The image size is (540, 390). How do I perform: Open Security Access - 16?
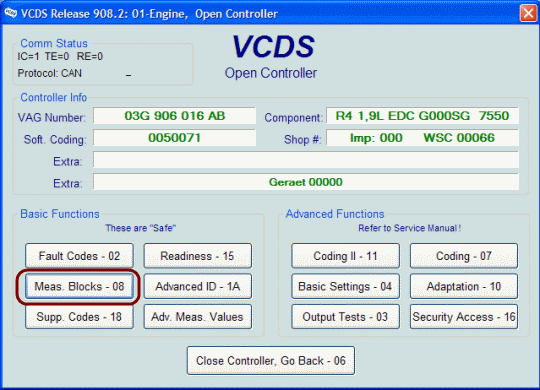(x=464, y=317)
